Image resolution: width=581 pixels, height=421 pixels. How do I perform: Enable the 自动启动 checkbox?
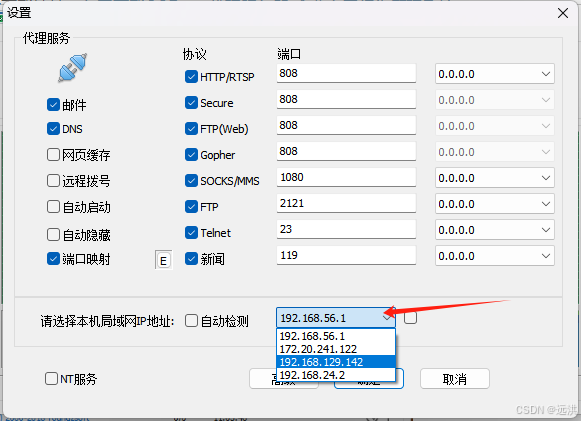click(x=53, y=207)
